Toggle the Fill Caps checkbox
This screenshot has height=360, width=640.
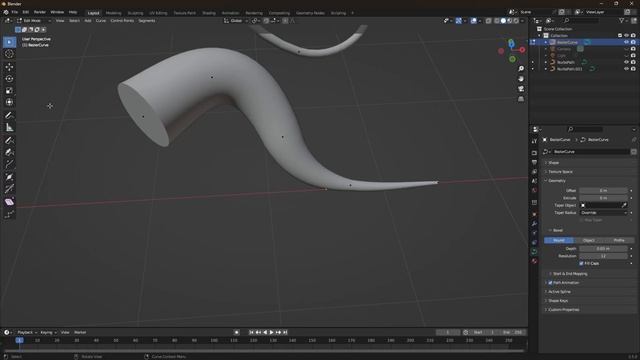pos(581,263)
